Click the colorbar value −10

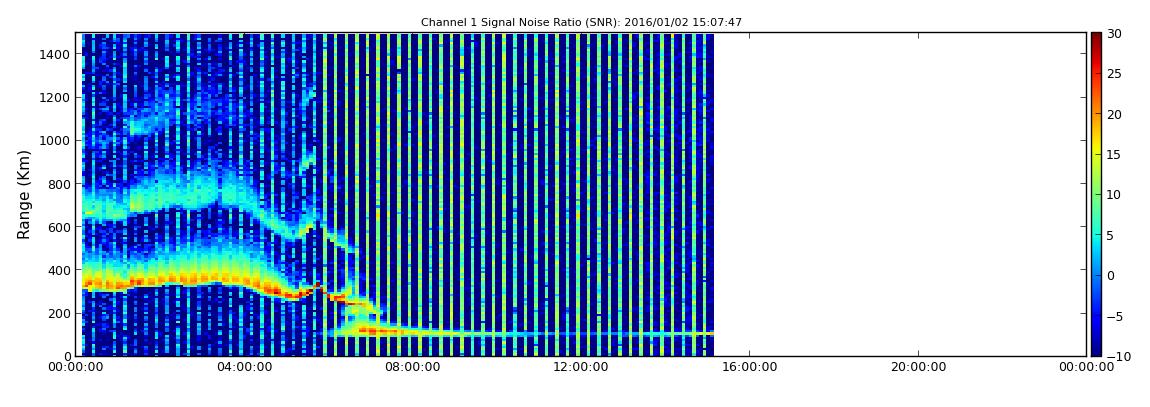tap(1118, 356)
